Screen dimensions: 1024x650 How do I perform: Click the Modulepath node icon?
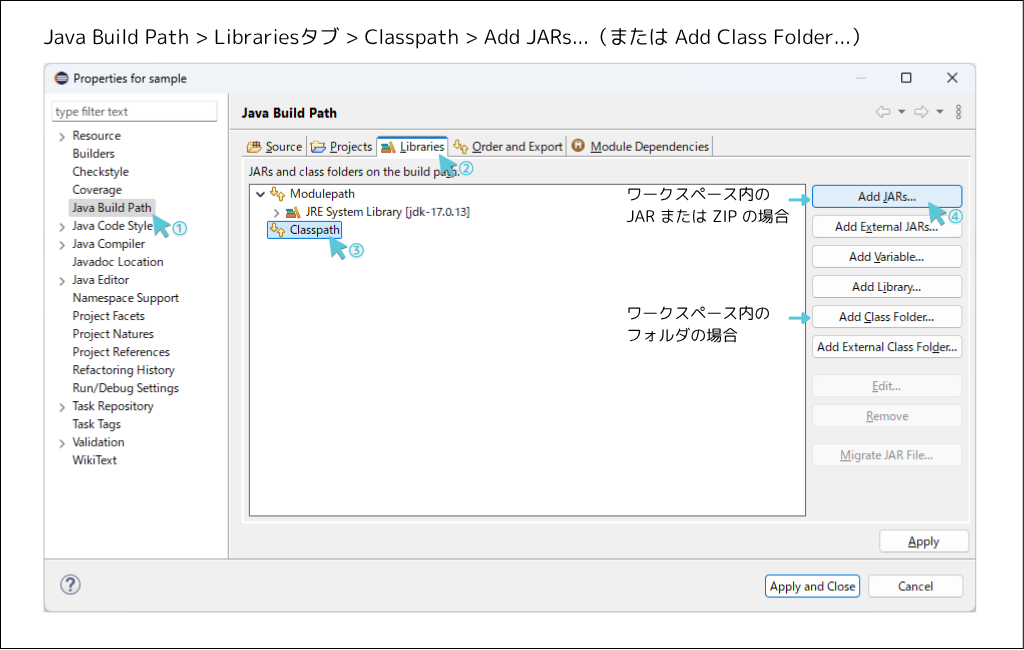pos(278,194)
